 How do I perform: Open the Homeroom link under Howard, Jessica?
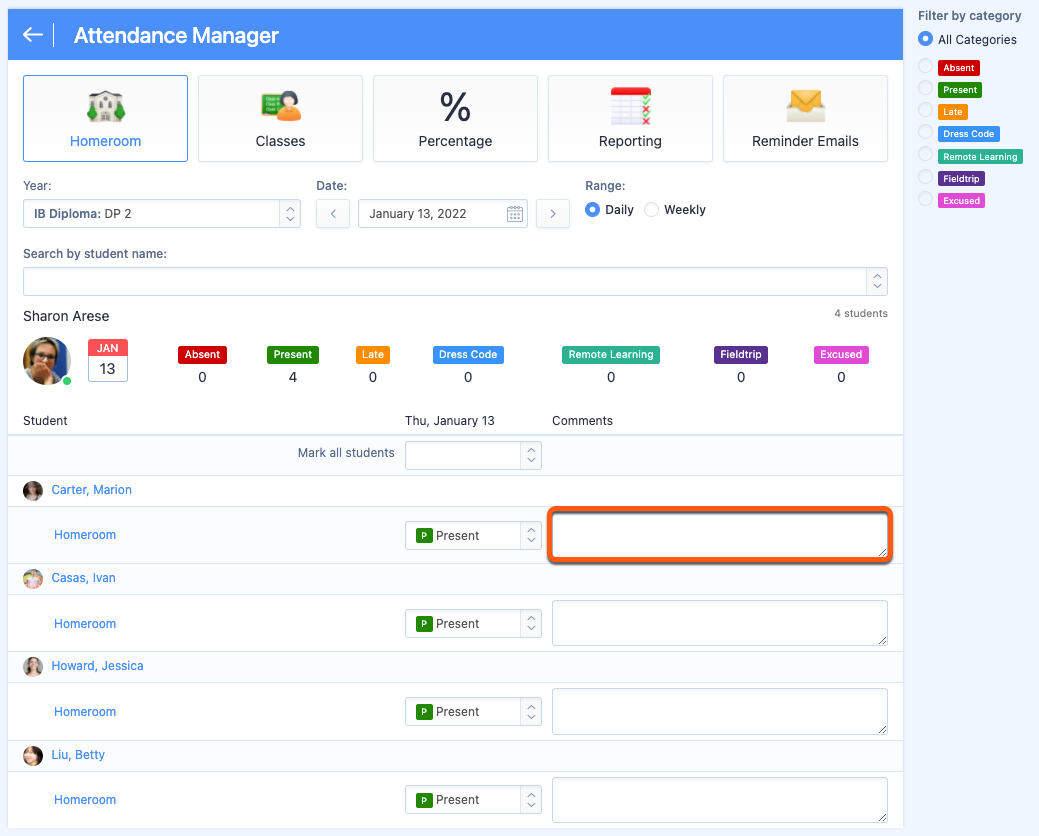pos(85,711)
